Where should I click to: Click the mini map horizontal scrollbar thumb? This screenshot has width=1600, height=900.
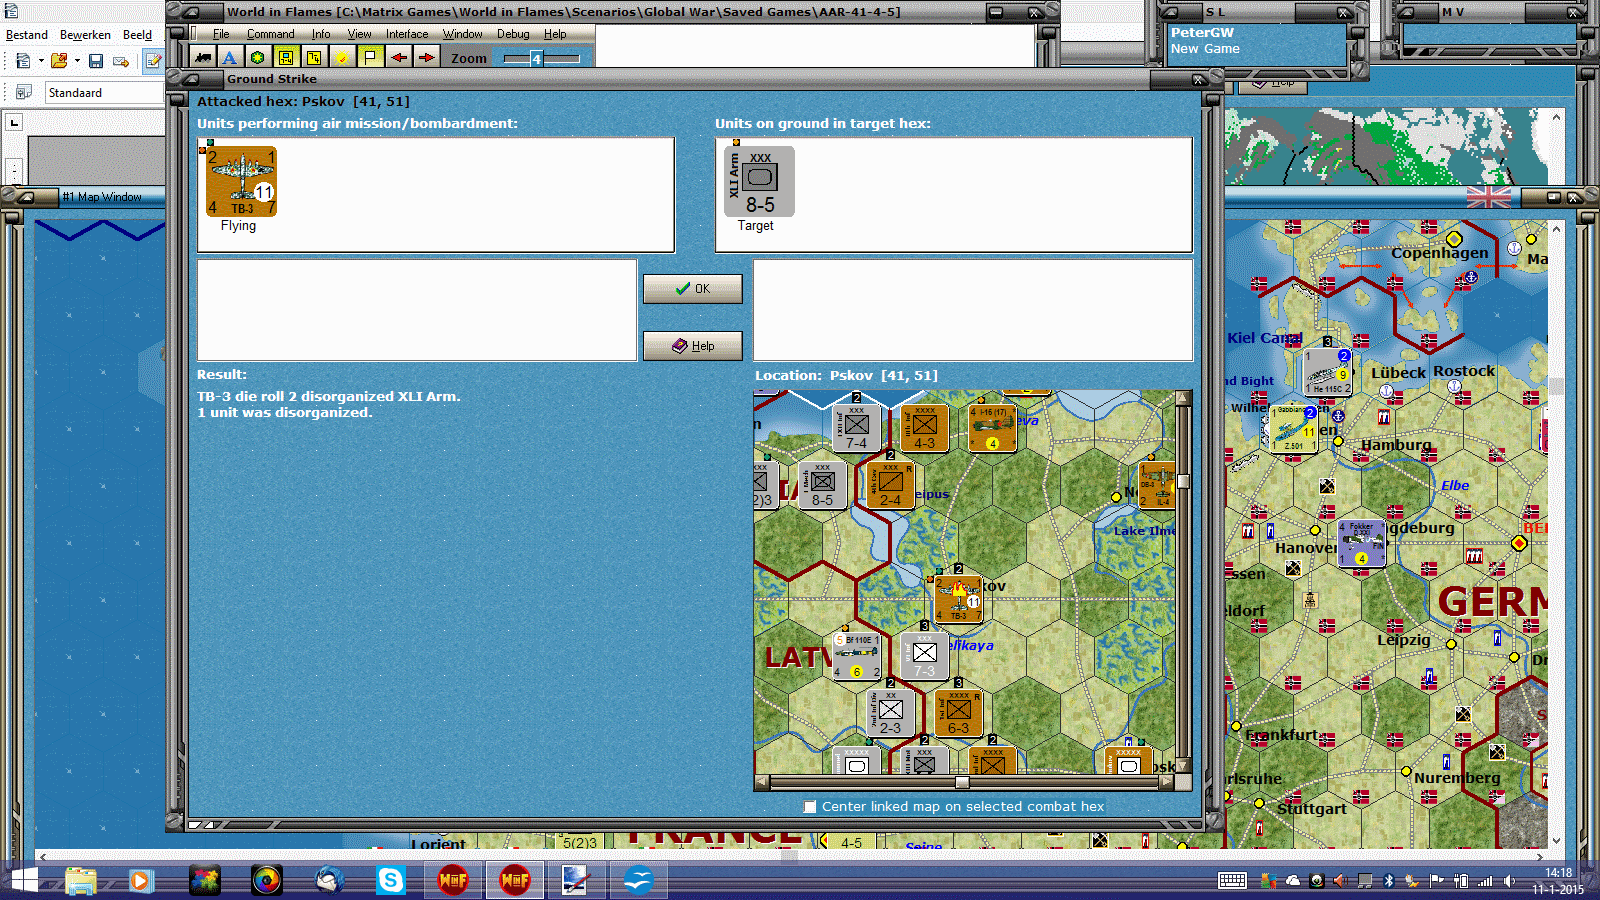click(962, 783)
